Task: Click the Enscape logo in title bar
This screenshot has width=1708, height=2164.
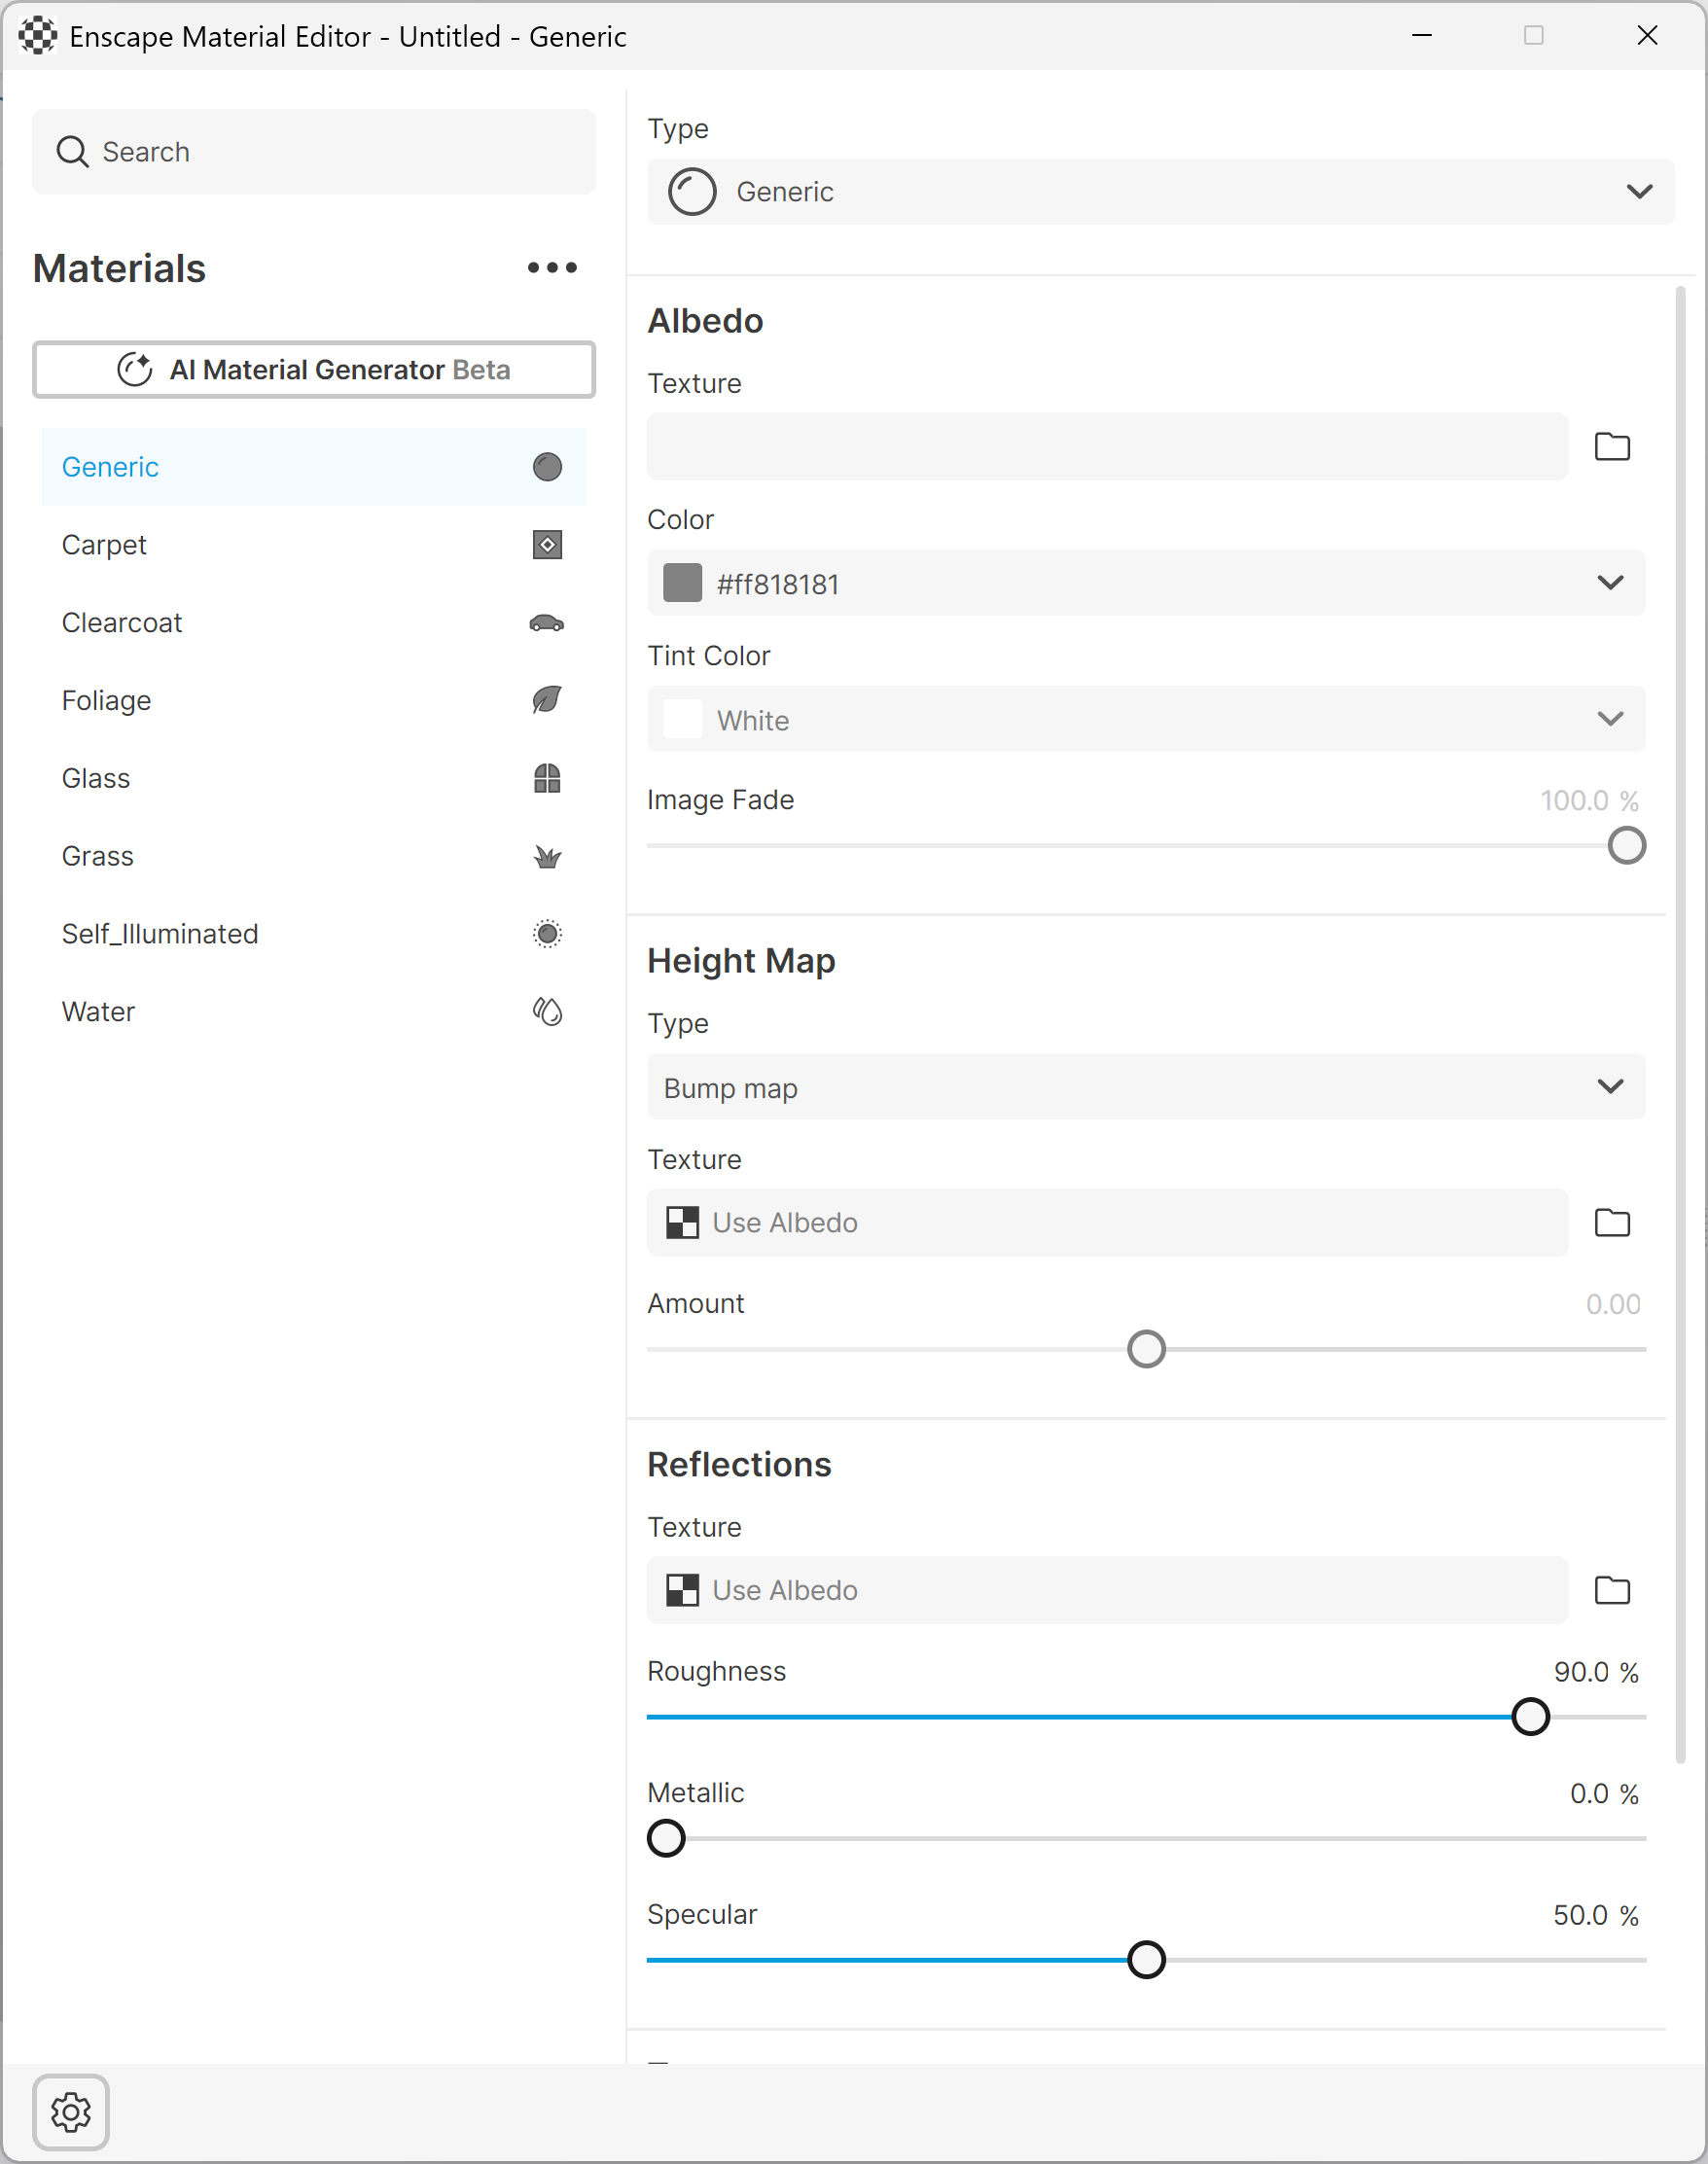Action: 37,36
